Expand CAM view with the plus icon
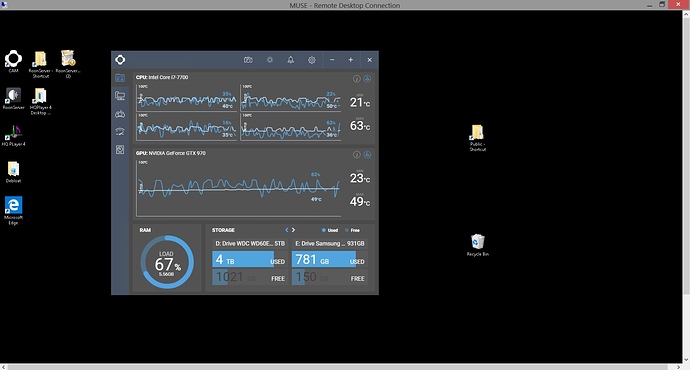 (x=351, y=60)
